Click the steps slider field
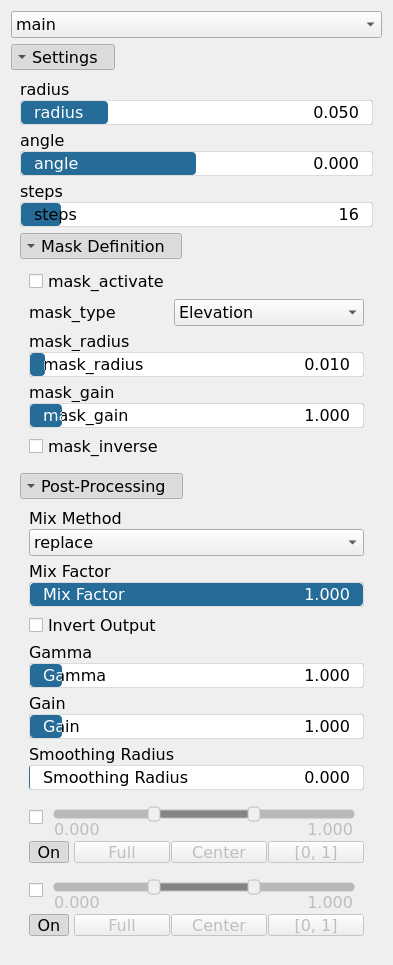 coord(196,215)
